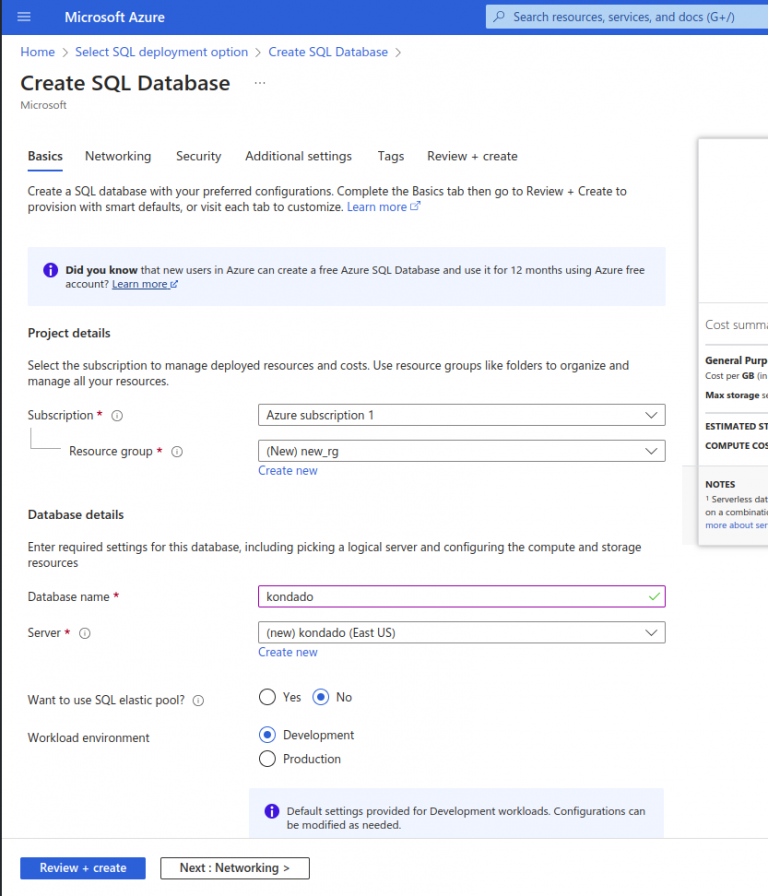Choose Production workload environment

267,759
